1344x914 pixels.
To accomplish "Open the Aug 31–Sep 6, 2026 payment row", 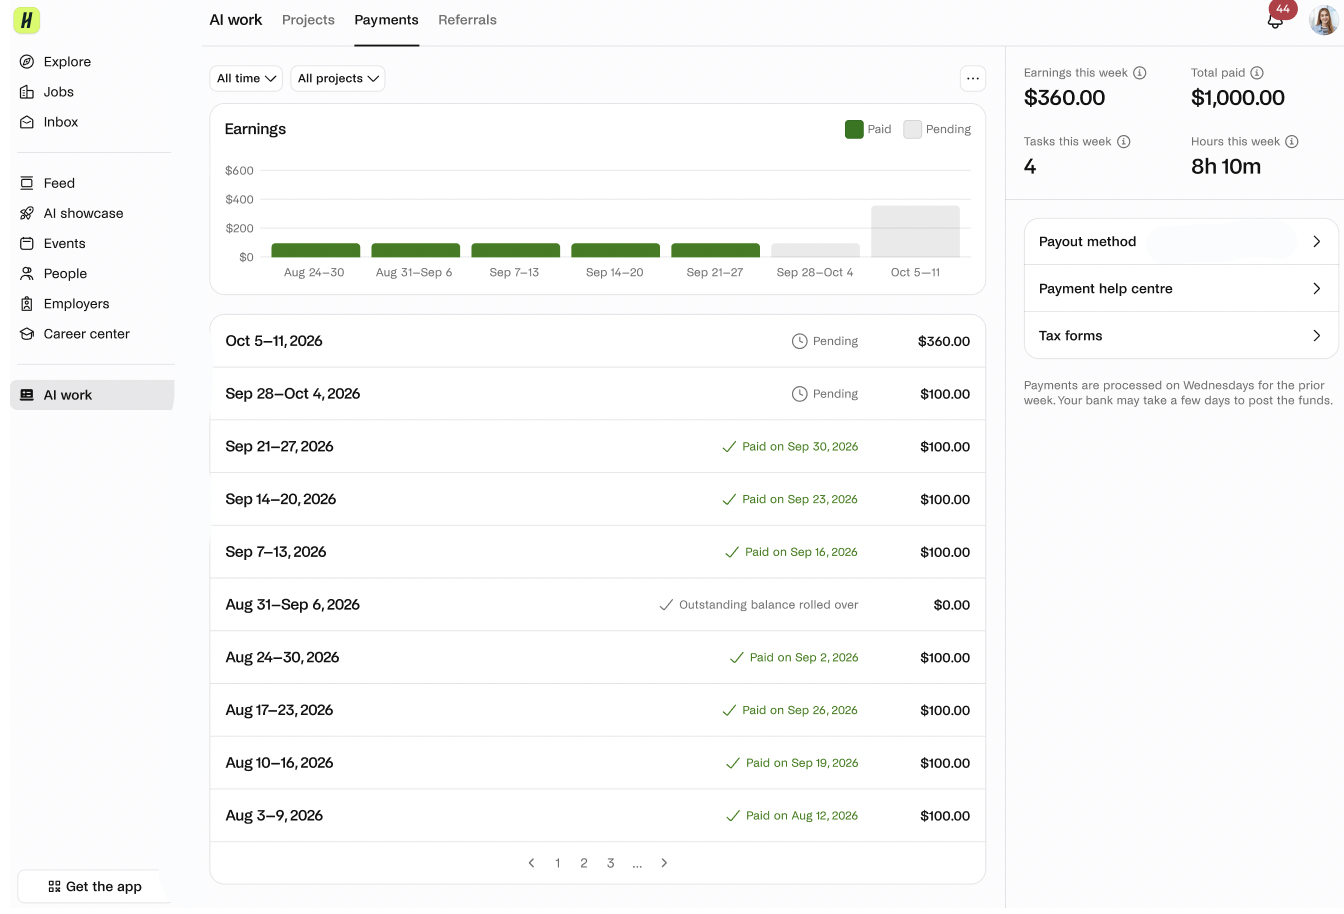I will coord(598,605).
